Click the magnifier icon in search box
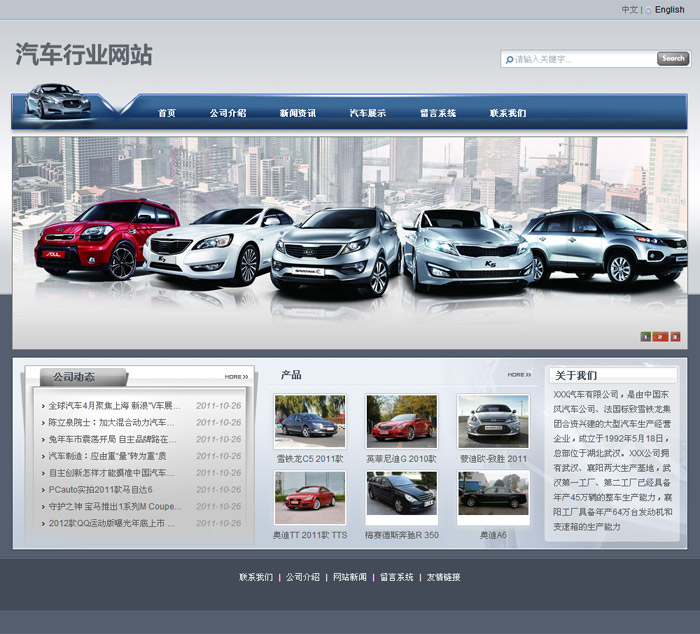The image size is (700, 634). [x=508, y=59]
